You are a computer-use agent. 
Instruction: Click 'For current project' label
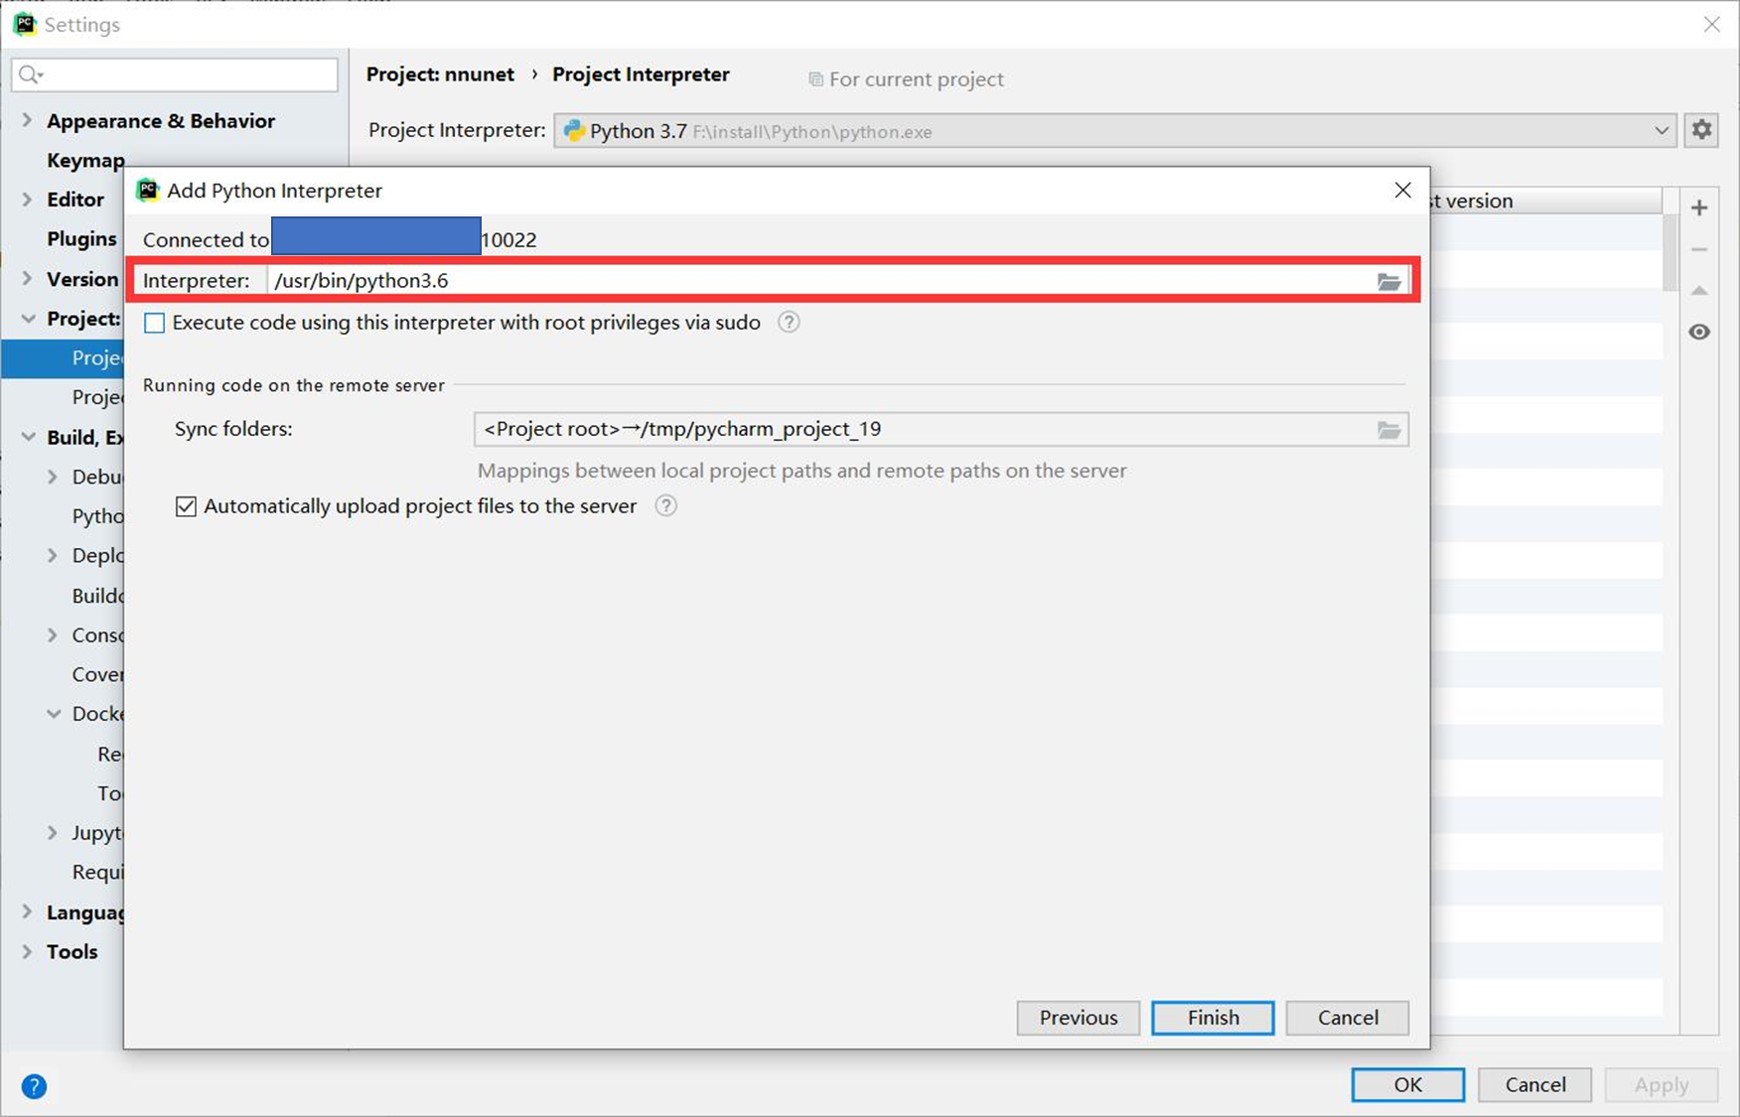click(916, 79)
